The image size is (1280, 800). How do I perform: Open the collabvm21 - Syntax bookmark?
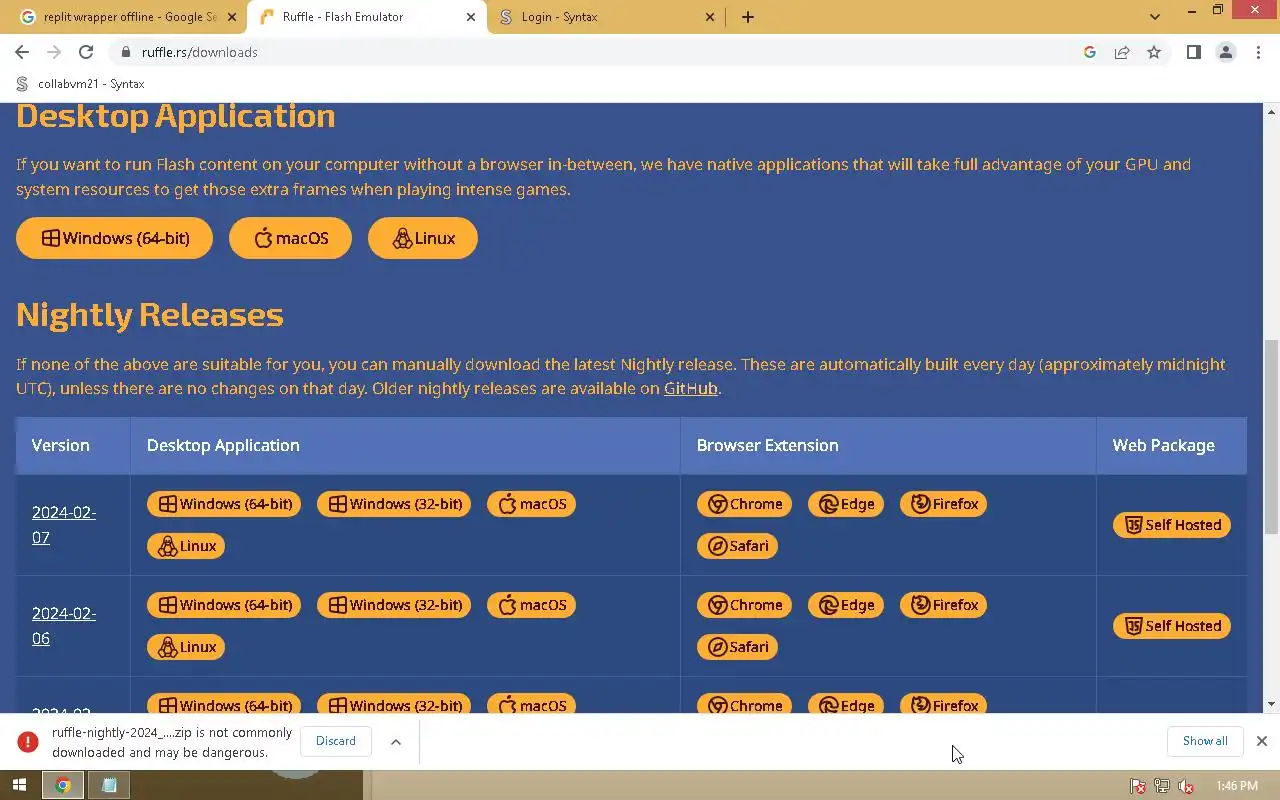click(81, 84)
